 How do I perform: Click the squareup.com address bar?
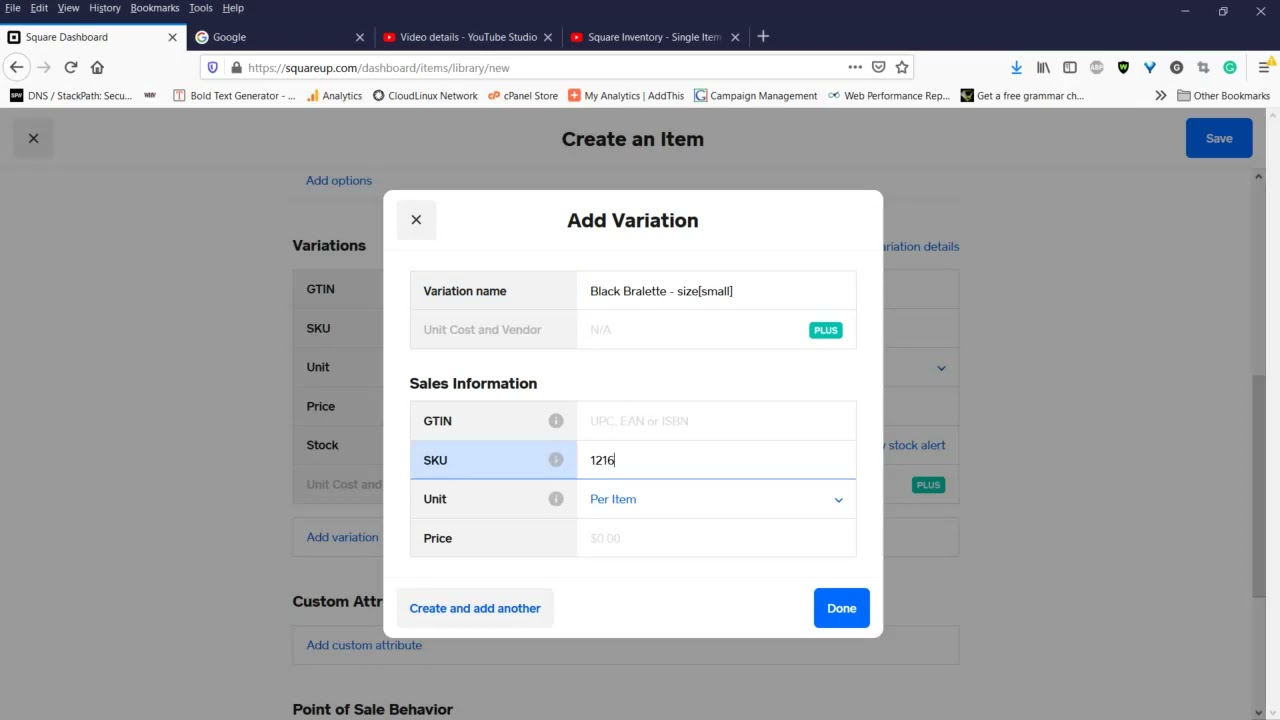540,67
